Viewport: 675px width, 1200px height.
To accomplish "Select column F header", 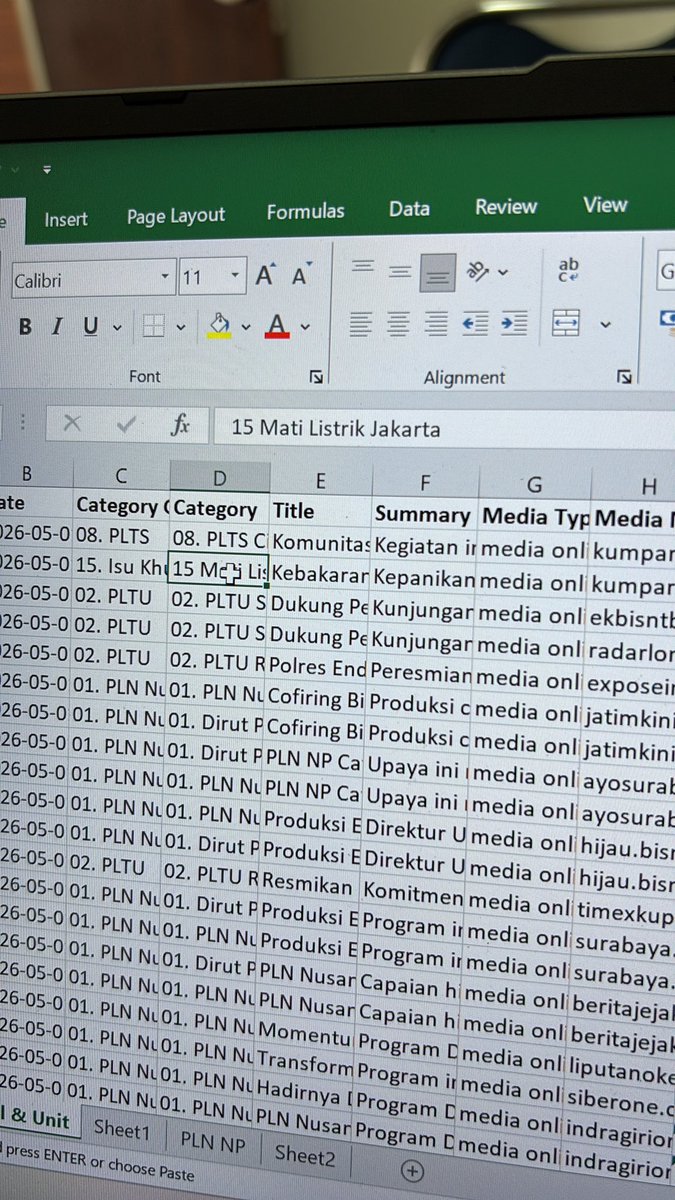I will point(424,484).
